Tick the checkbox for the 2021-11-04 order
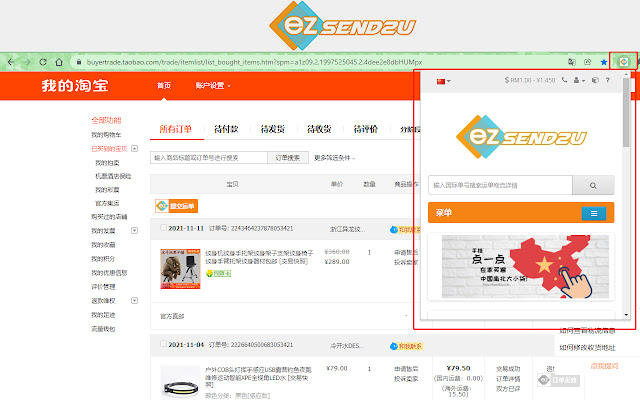640x400 pixels. [163, 344]
